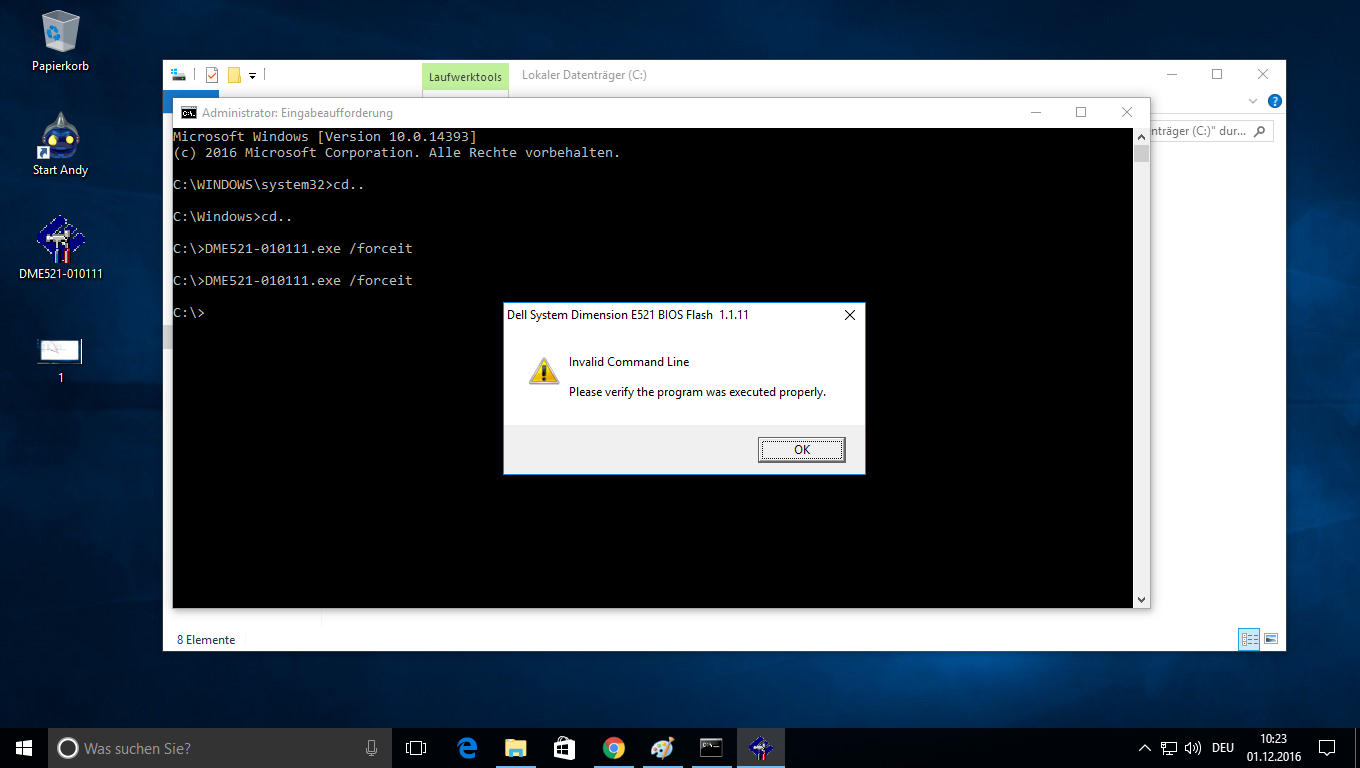
Task: Launch Google Chrome from the taskbar
Action: coord(613,748)
